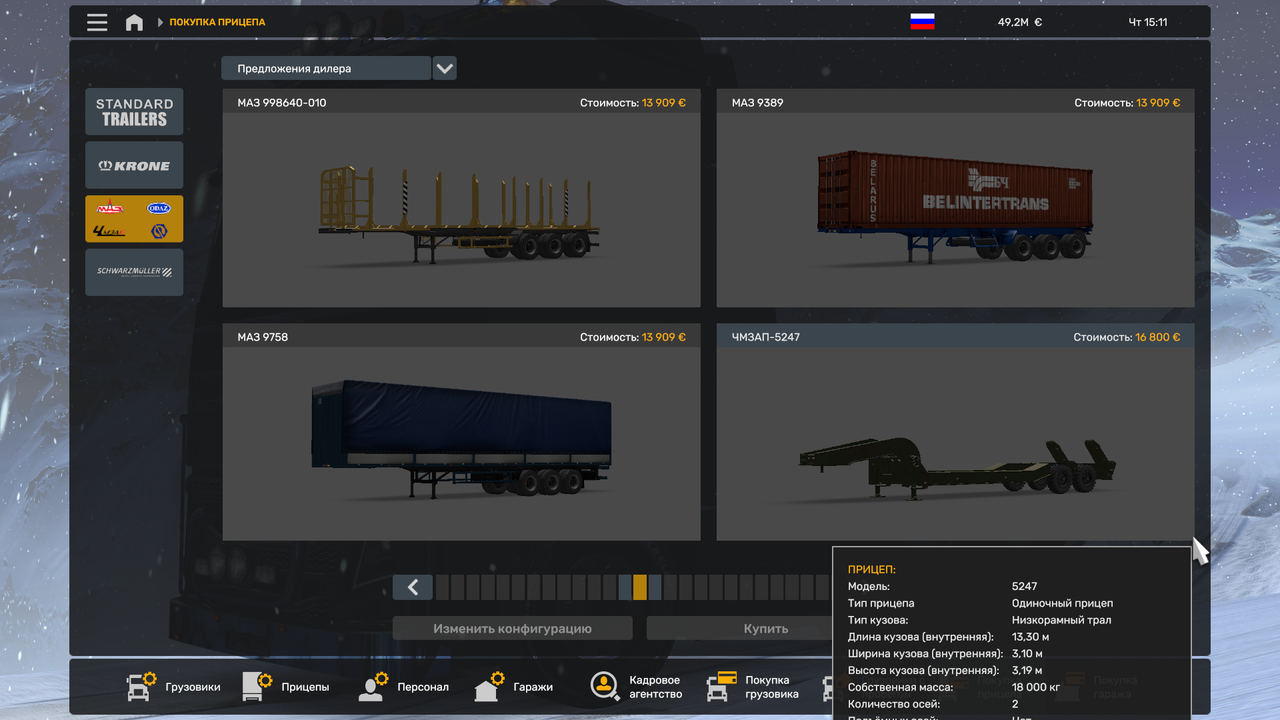
Task: Open Кадровое агентство recruitment icon
Action: (x=604, y=686)
